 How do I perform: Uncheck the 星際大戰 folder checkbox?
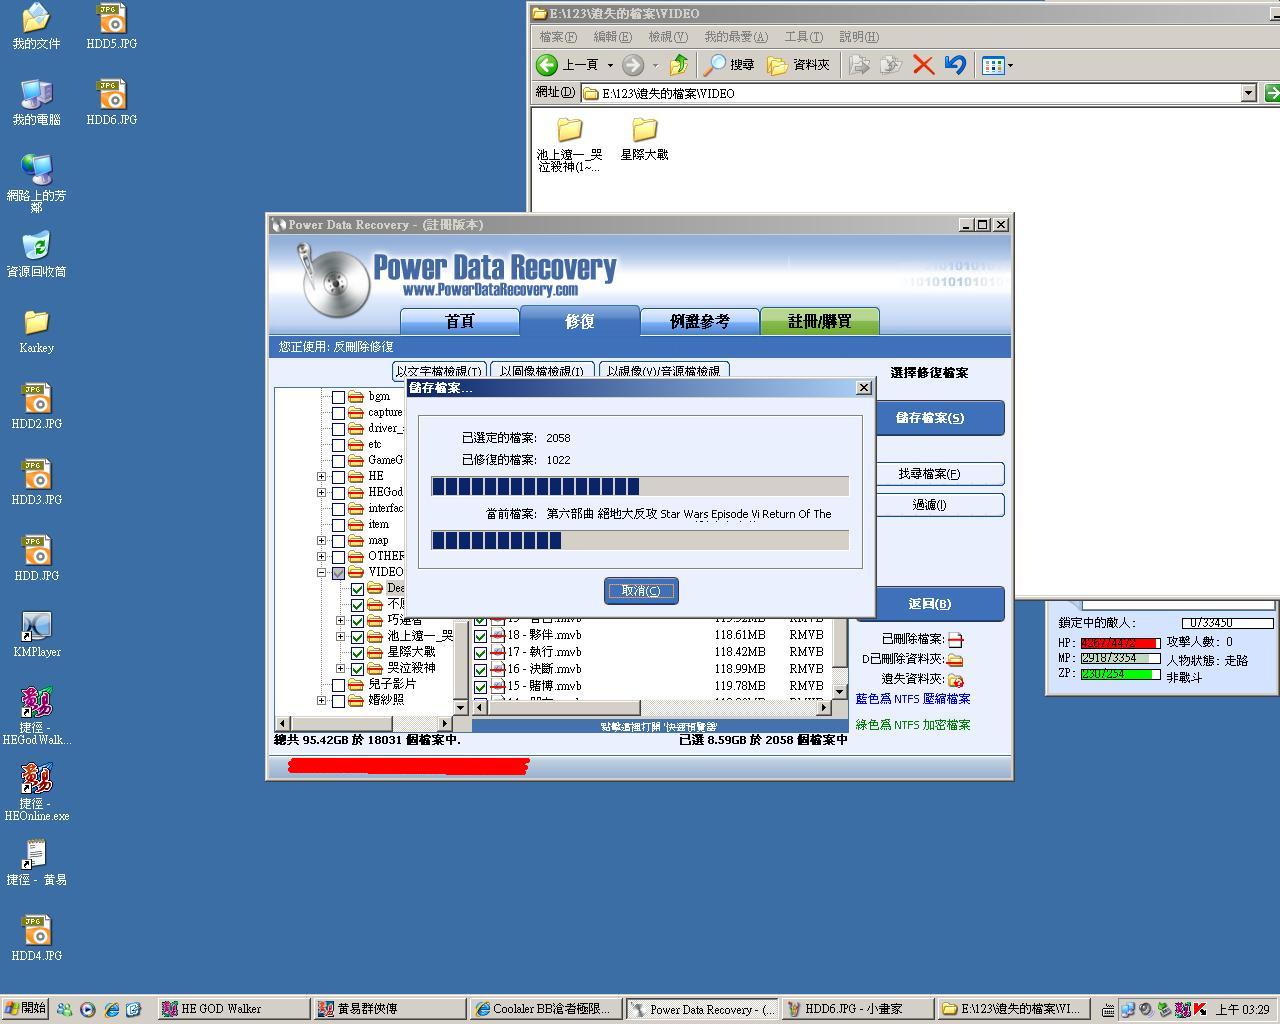(357, 652)
